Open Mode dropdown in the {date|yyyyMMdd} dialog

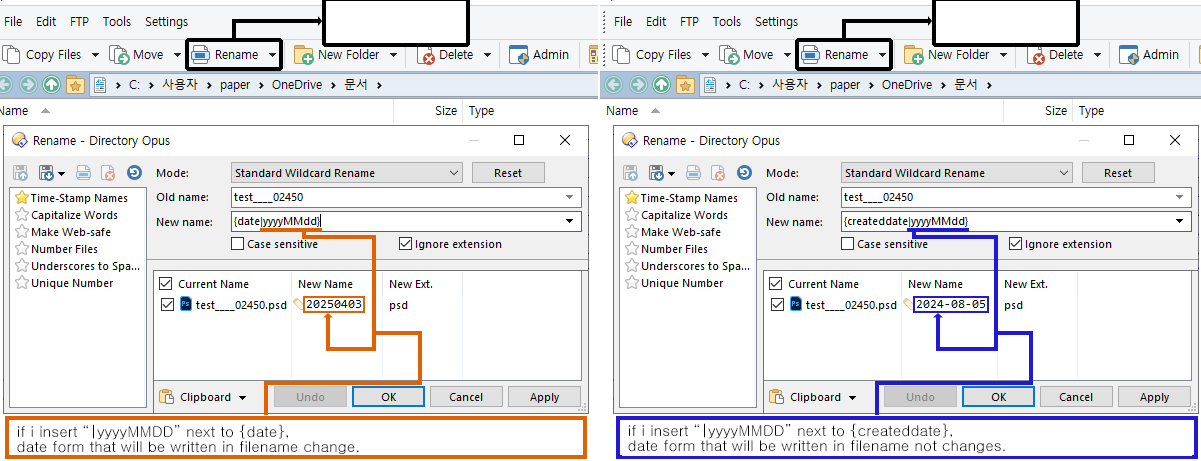tap(455, 173)
